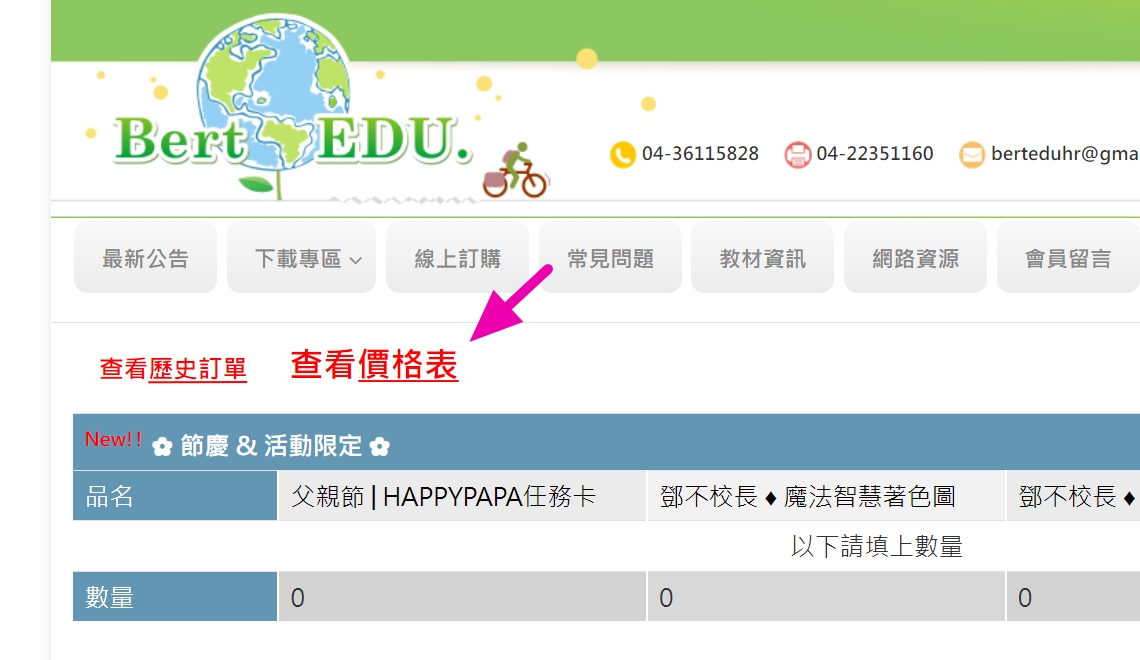Click the cyclist bicycle icon

click(x=515, y=171)
